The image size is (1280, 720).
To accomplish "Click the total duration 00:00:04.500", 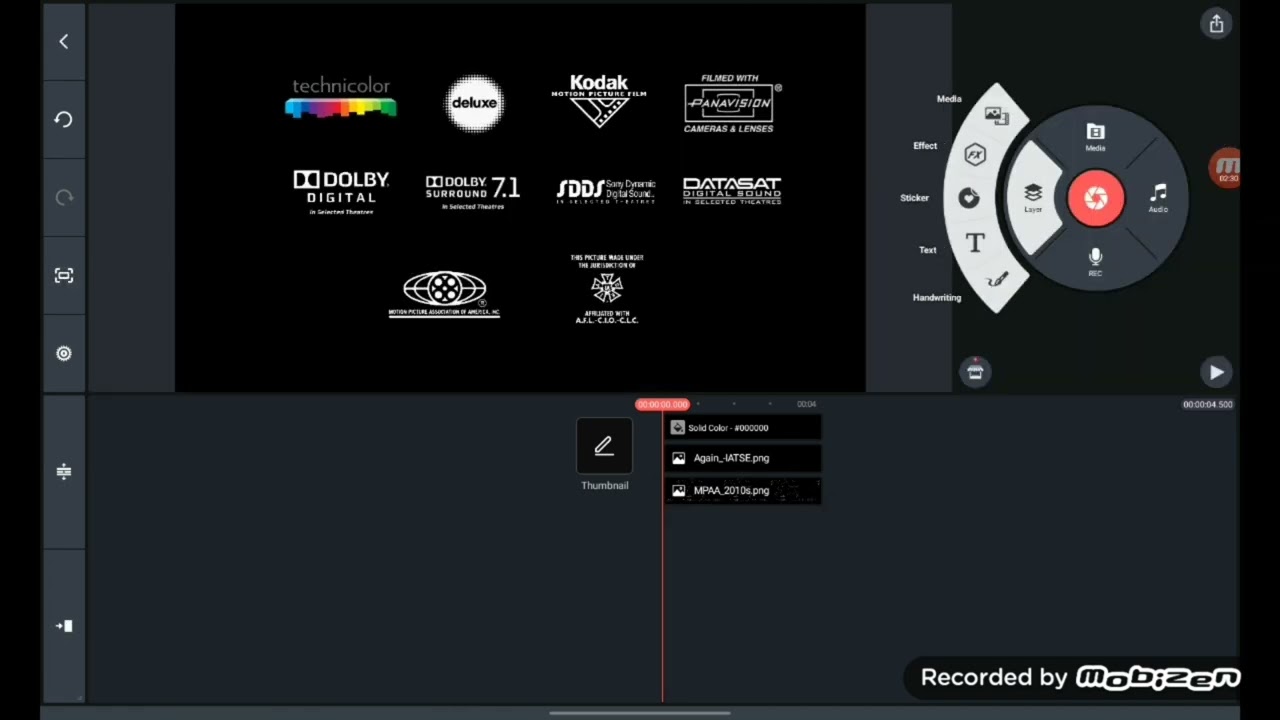I will (1207, 404).
